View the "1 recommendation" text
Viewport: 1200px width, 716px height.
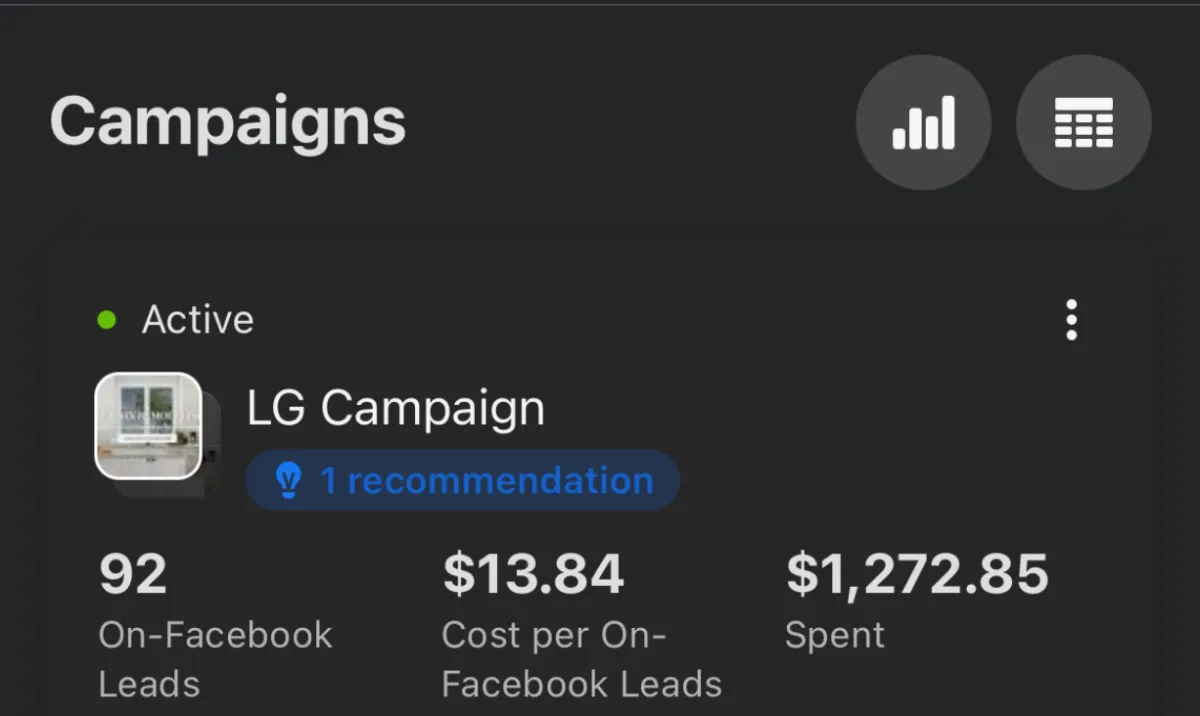point(486,481)
